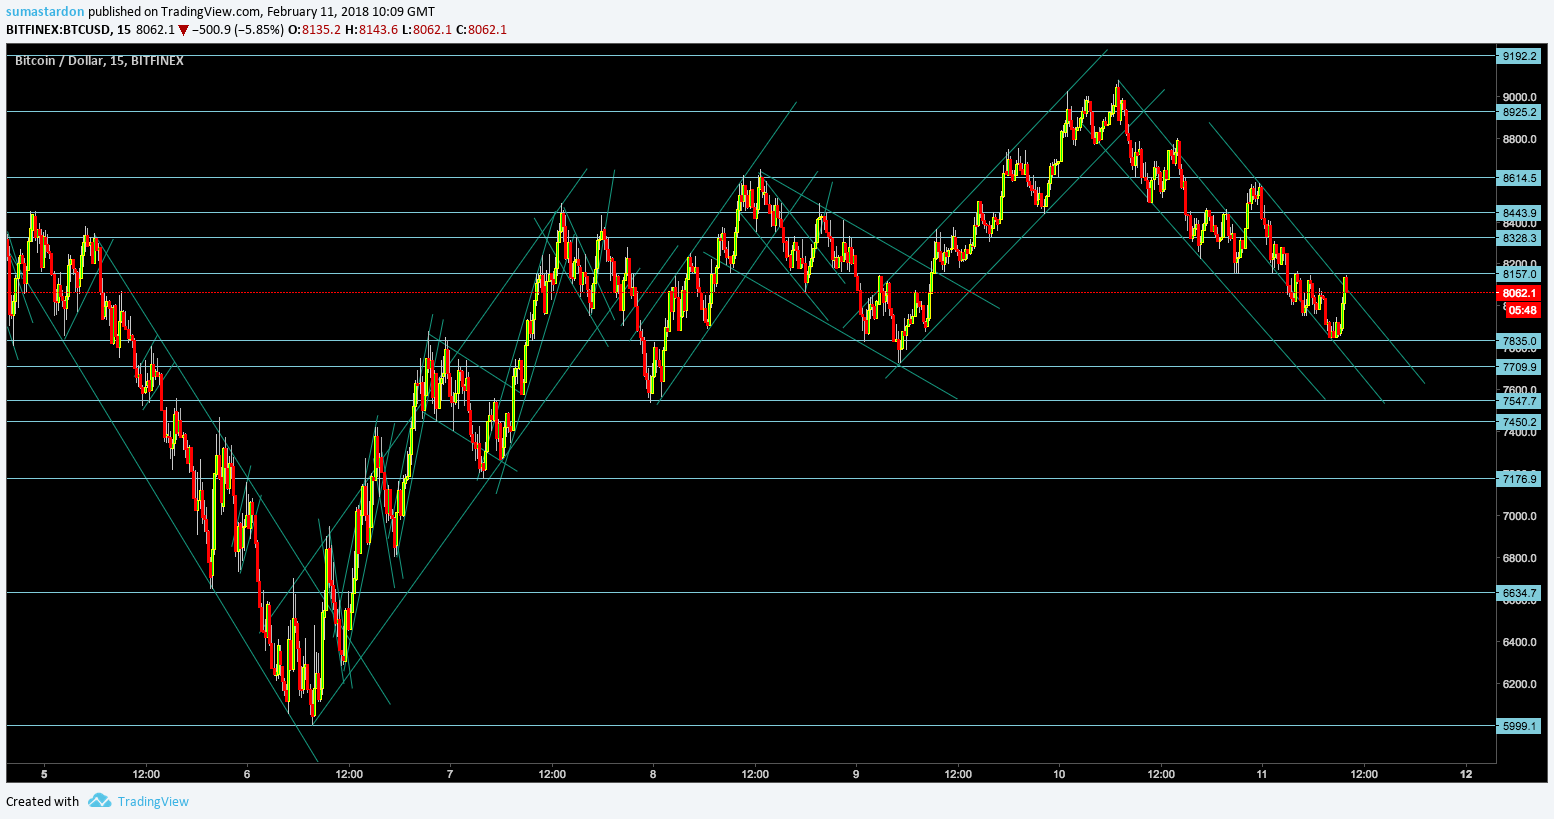Click the Bitcoin / Dollar, 15, BITFINEX chart legend
Viewport: 1554px width, 819px height.
[99, 61]
